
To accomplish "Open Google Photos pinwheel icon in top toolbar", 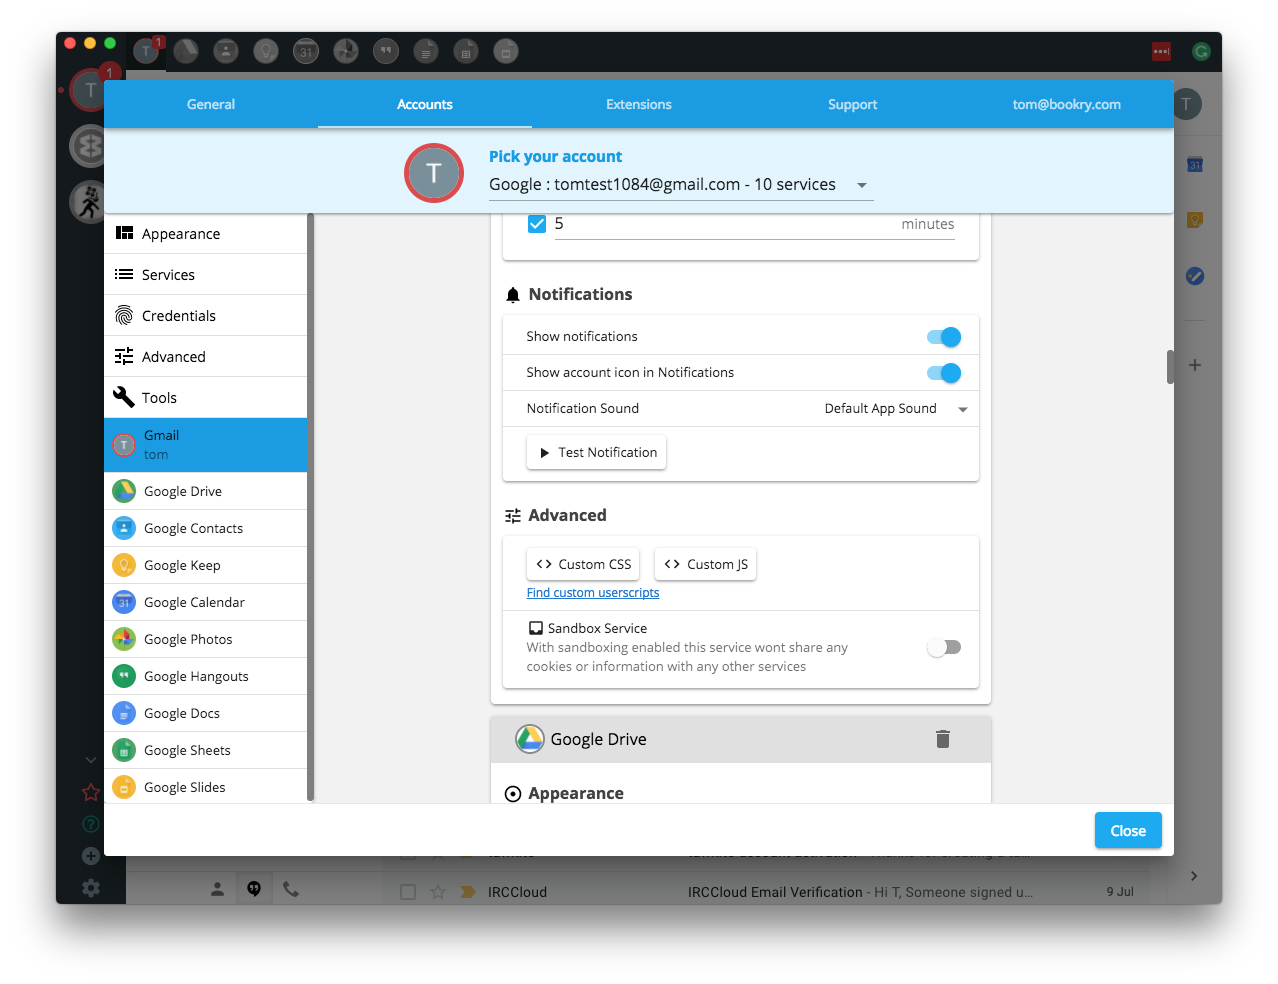I will pyautogui.click(x=346, y=51).
